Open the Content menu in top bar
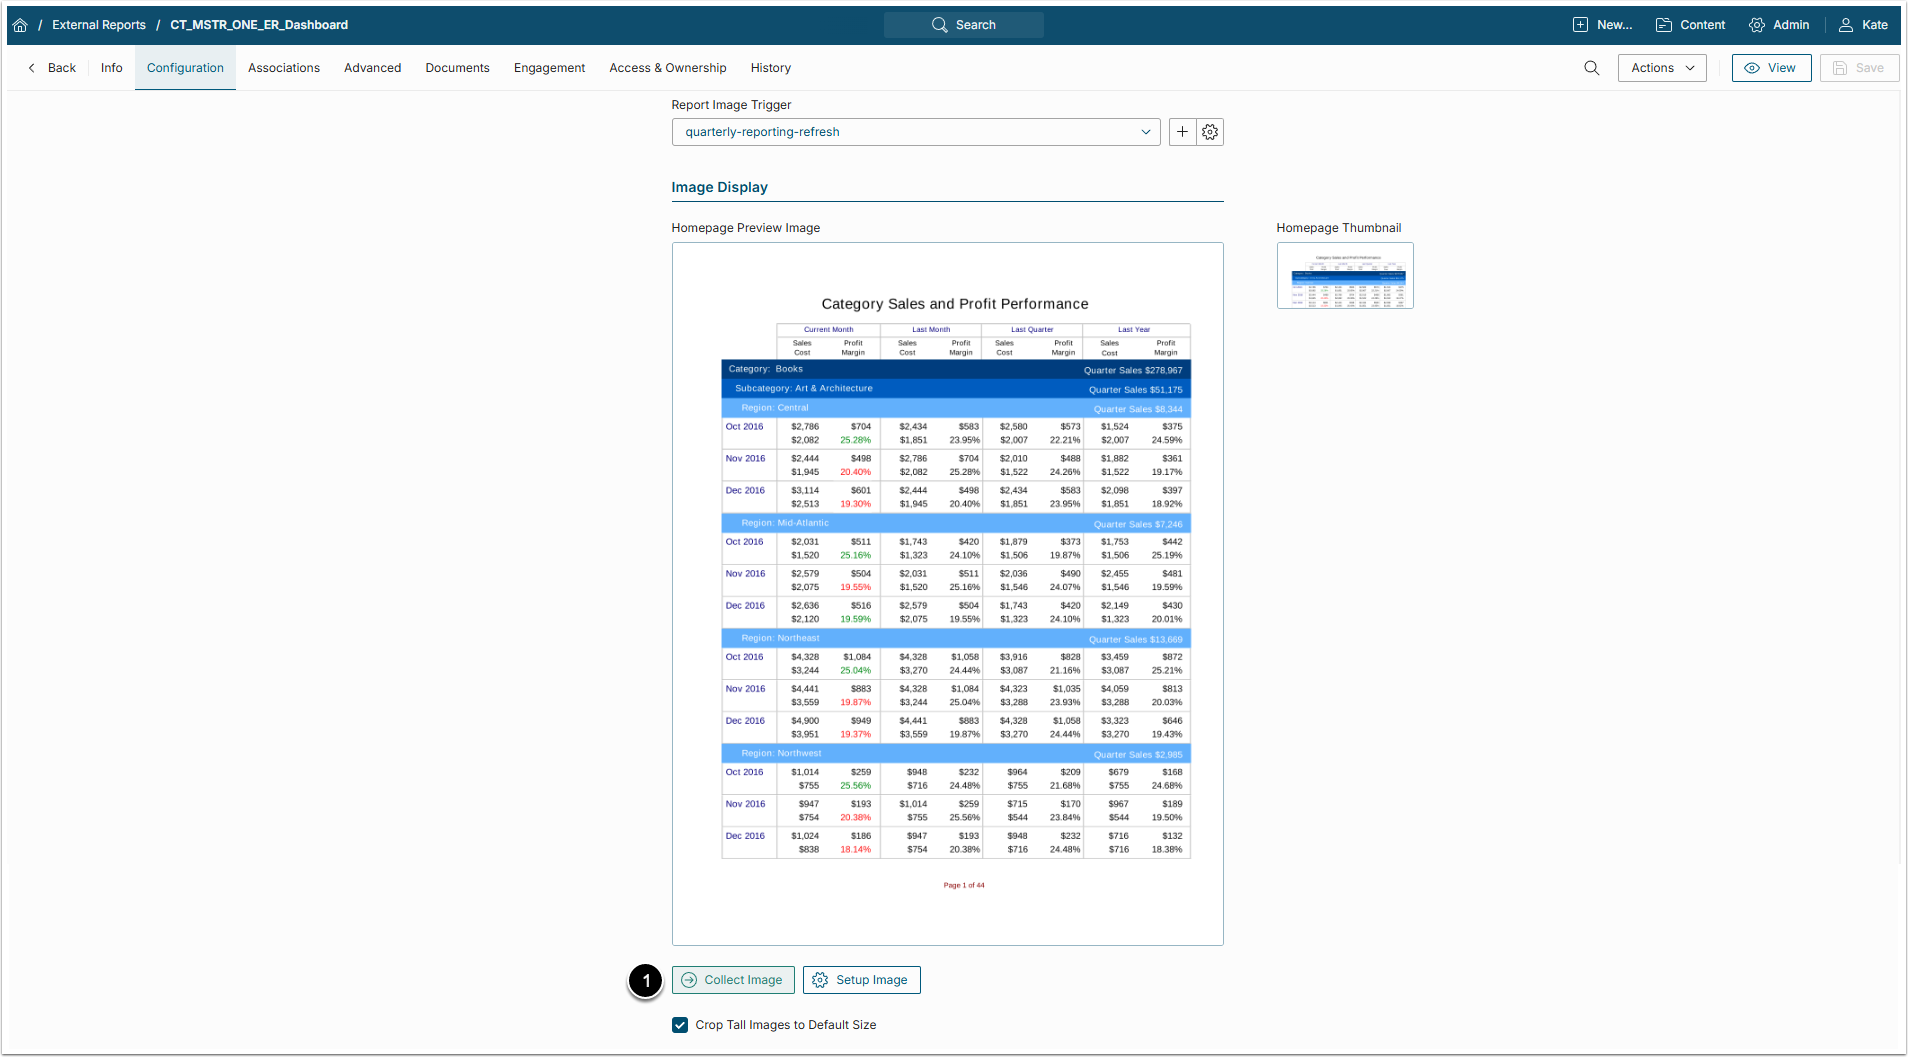Image resolution: width=1908 pixels, height=1057 pixels. coord(1691,25)
